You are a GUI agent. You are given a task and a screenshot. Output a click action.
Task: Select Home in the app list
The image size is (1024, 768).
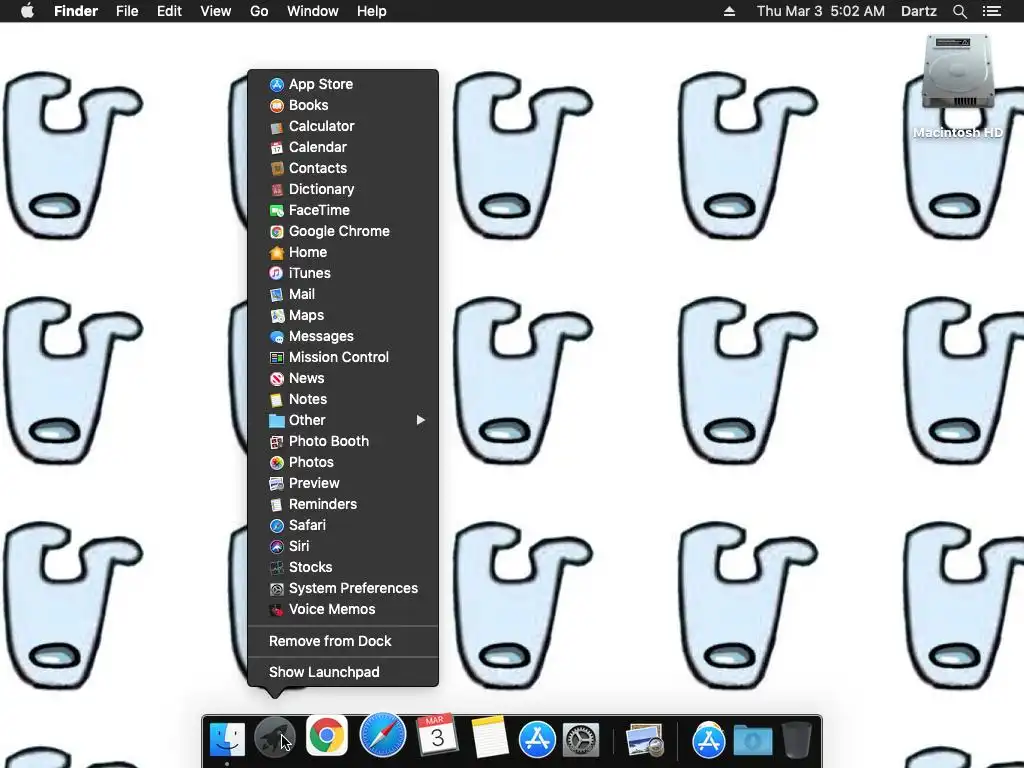point(343,252)
